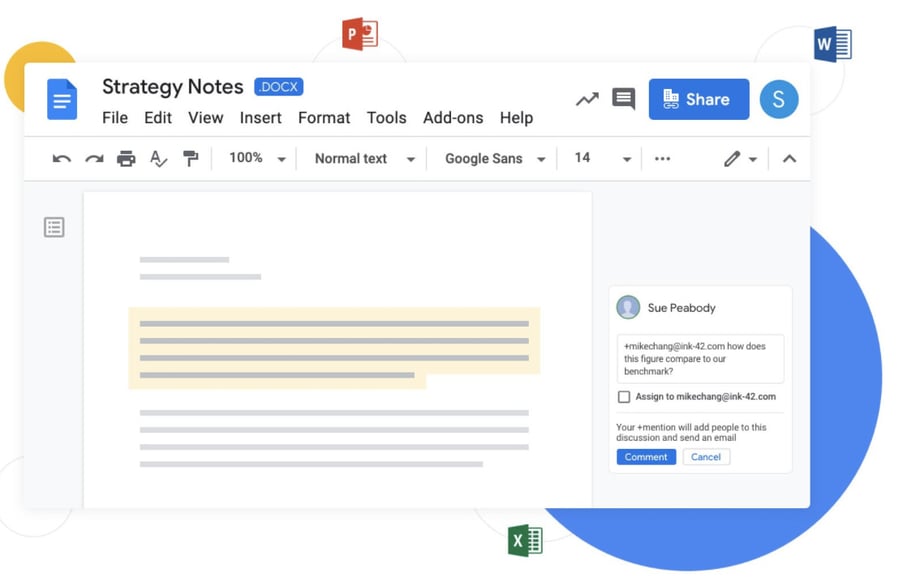Open the font size 14 dropdown
Screen dimensions: 903x581
[601, 159]
